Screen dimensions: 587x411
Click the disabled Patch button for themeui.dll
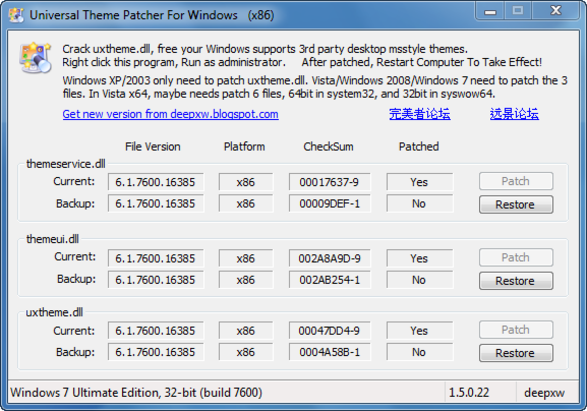516,258
